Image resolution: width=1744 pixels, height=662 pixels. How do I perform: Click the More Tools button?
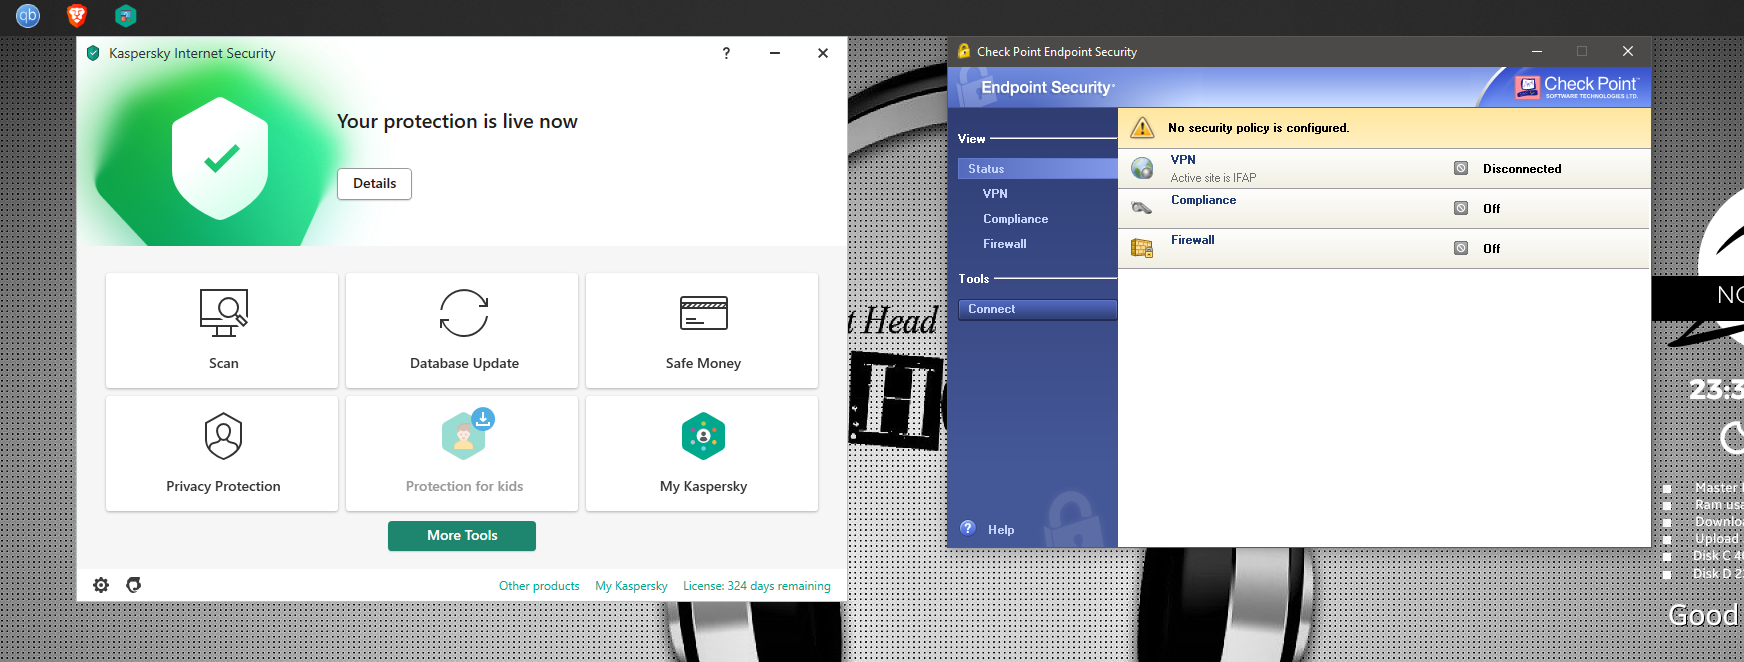pos(462,536)
